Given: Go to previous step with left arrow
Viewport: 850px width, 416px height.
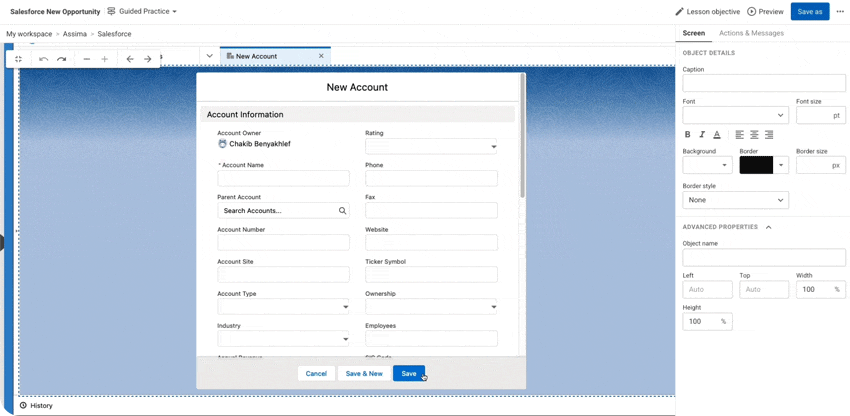Looking at the screenshot, I should tap(130, 59).
